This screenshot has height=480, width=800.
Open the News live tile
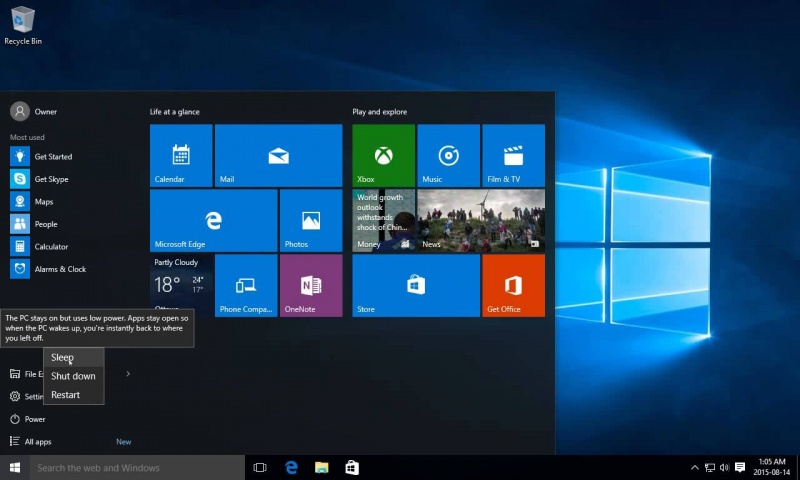coord(481,220)
